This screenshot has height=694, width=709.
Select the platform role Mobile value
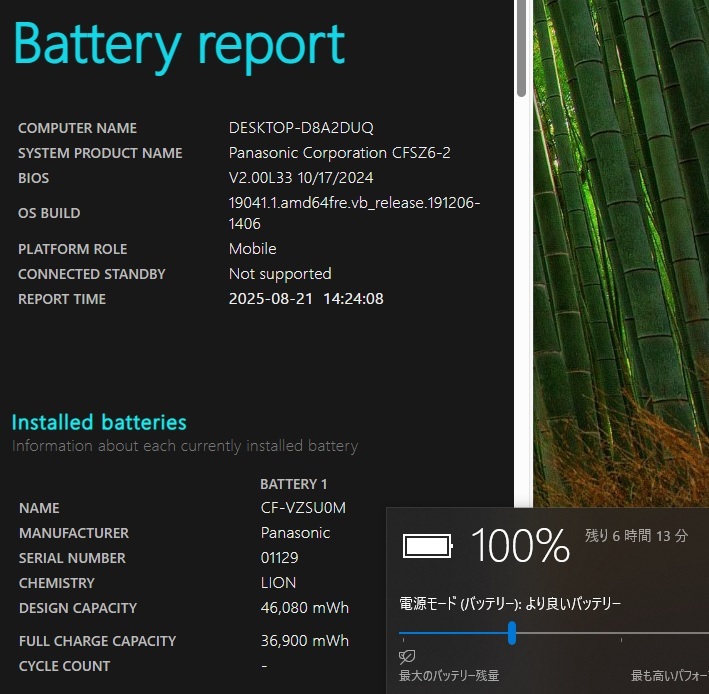click(x=252, y=249)
